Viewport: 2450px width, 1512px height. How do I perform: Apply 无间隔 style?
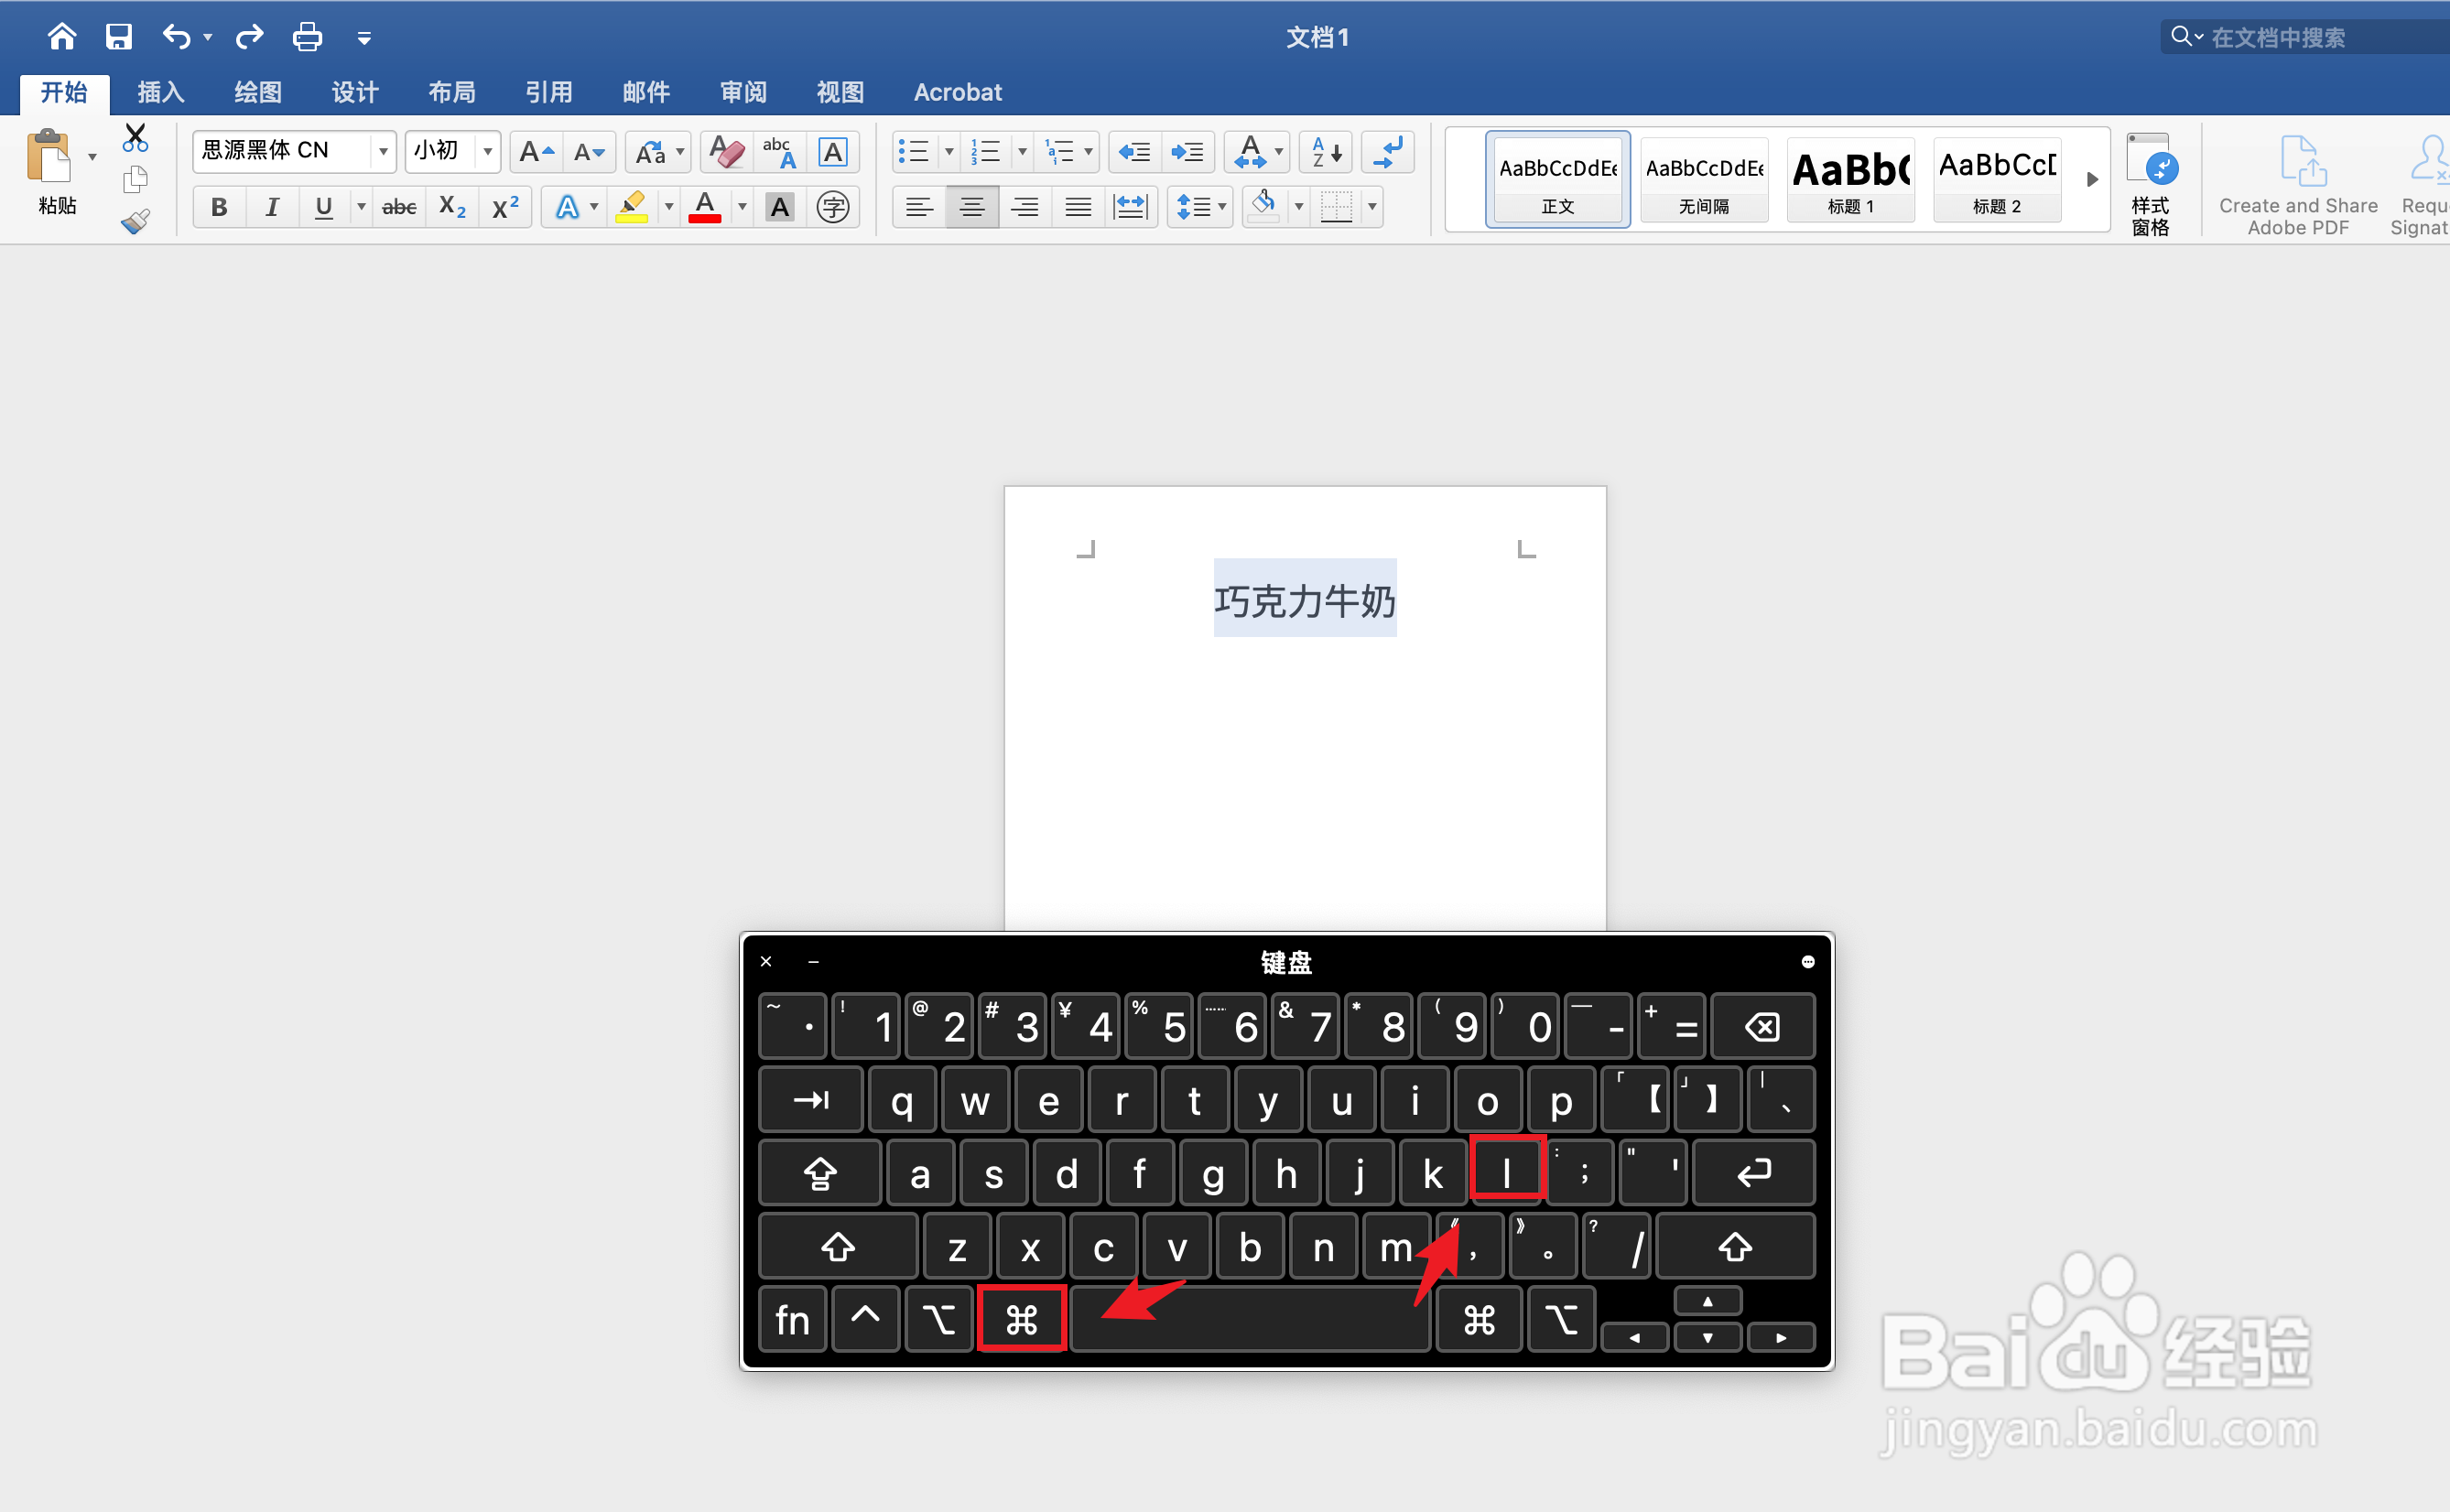(1704, 180)
